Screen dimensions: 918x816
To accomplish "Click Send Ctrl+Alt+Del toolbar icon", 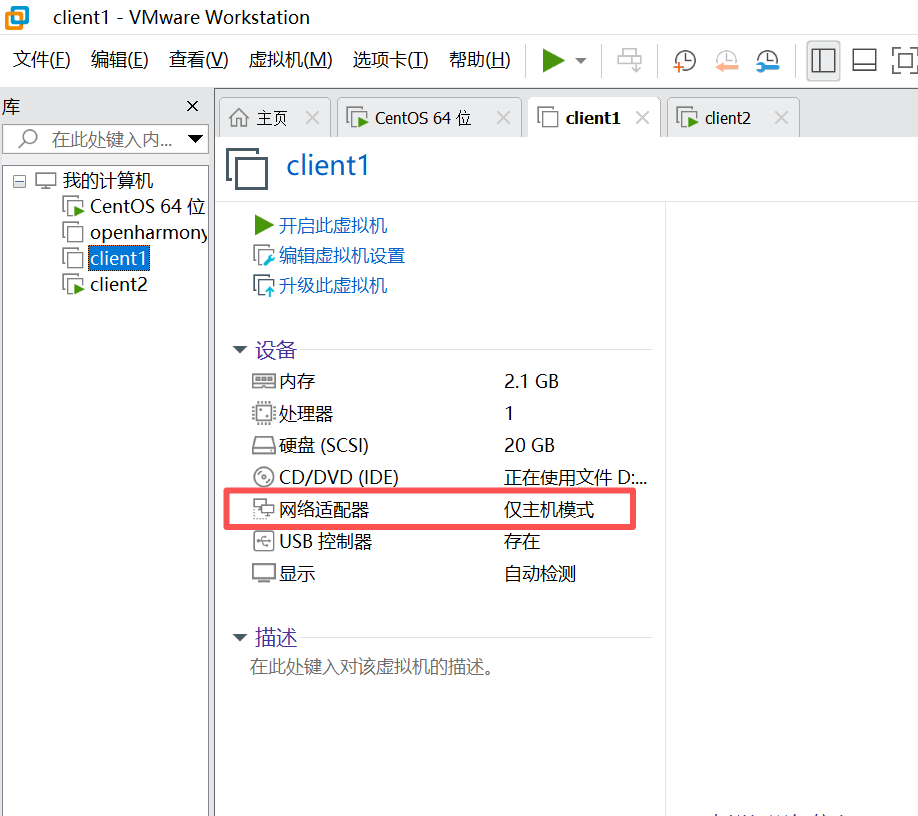I will (630, 60).
